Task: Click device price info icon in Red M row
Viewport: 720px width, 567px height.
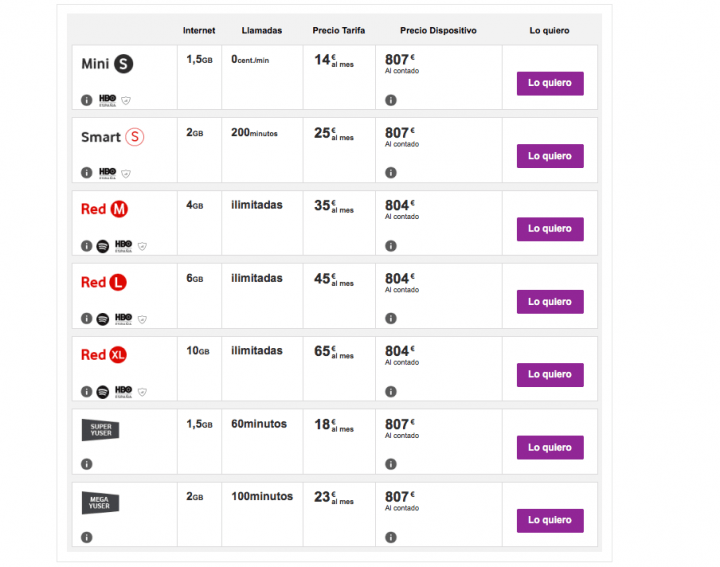Action: (x=390, y=246)
